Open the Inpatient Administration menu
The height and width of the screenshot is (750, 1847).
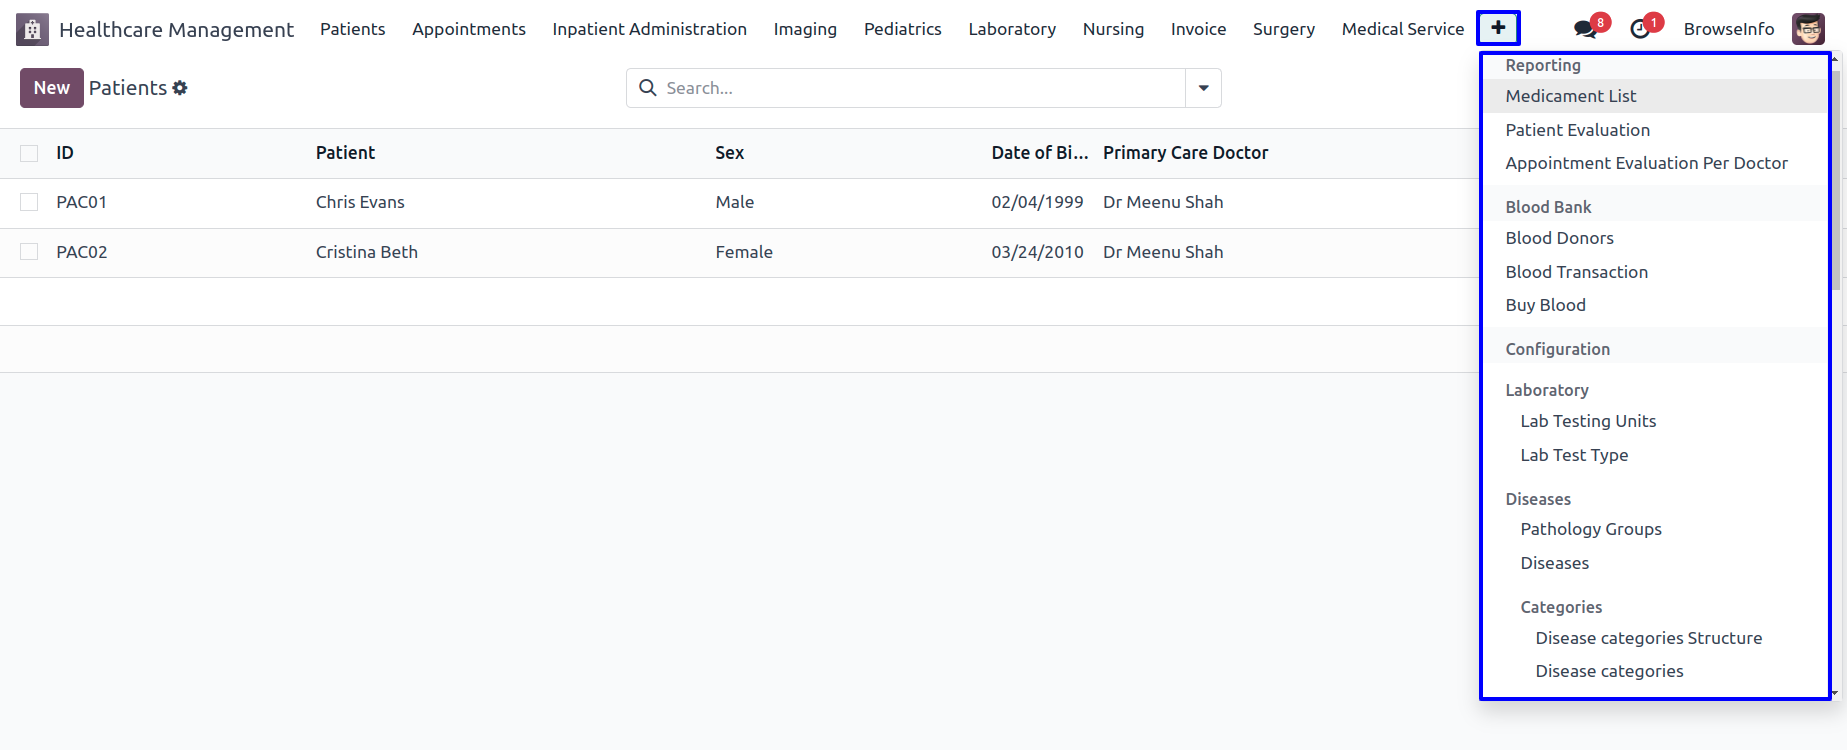coord(649,29)
